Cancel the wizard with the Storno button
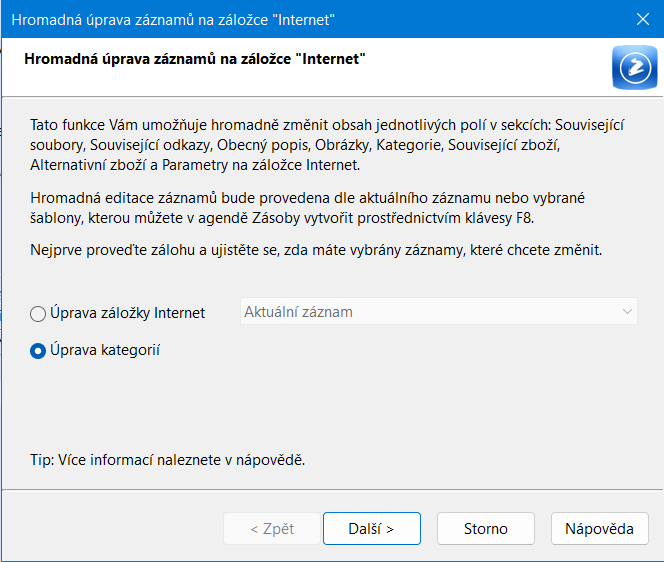The height and width of the screenshot is (562, 664). point(486,528)
